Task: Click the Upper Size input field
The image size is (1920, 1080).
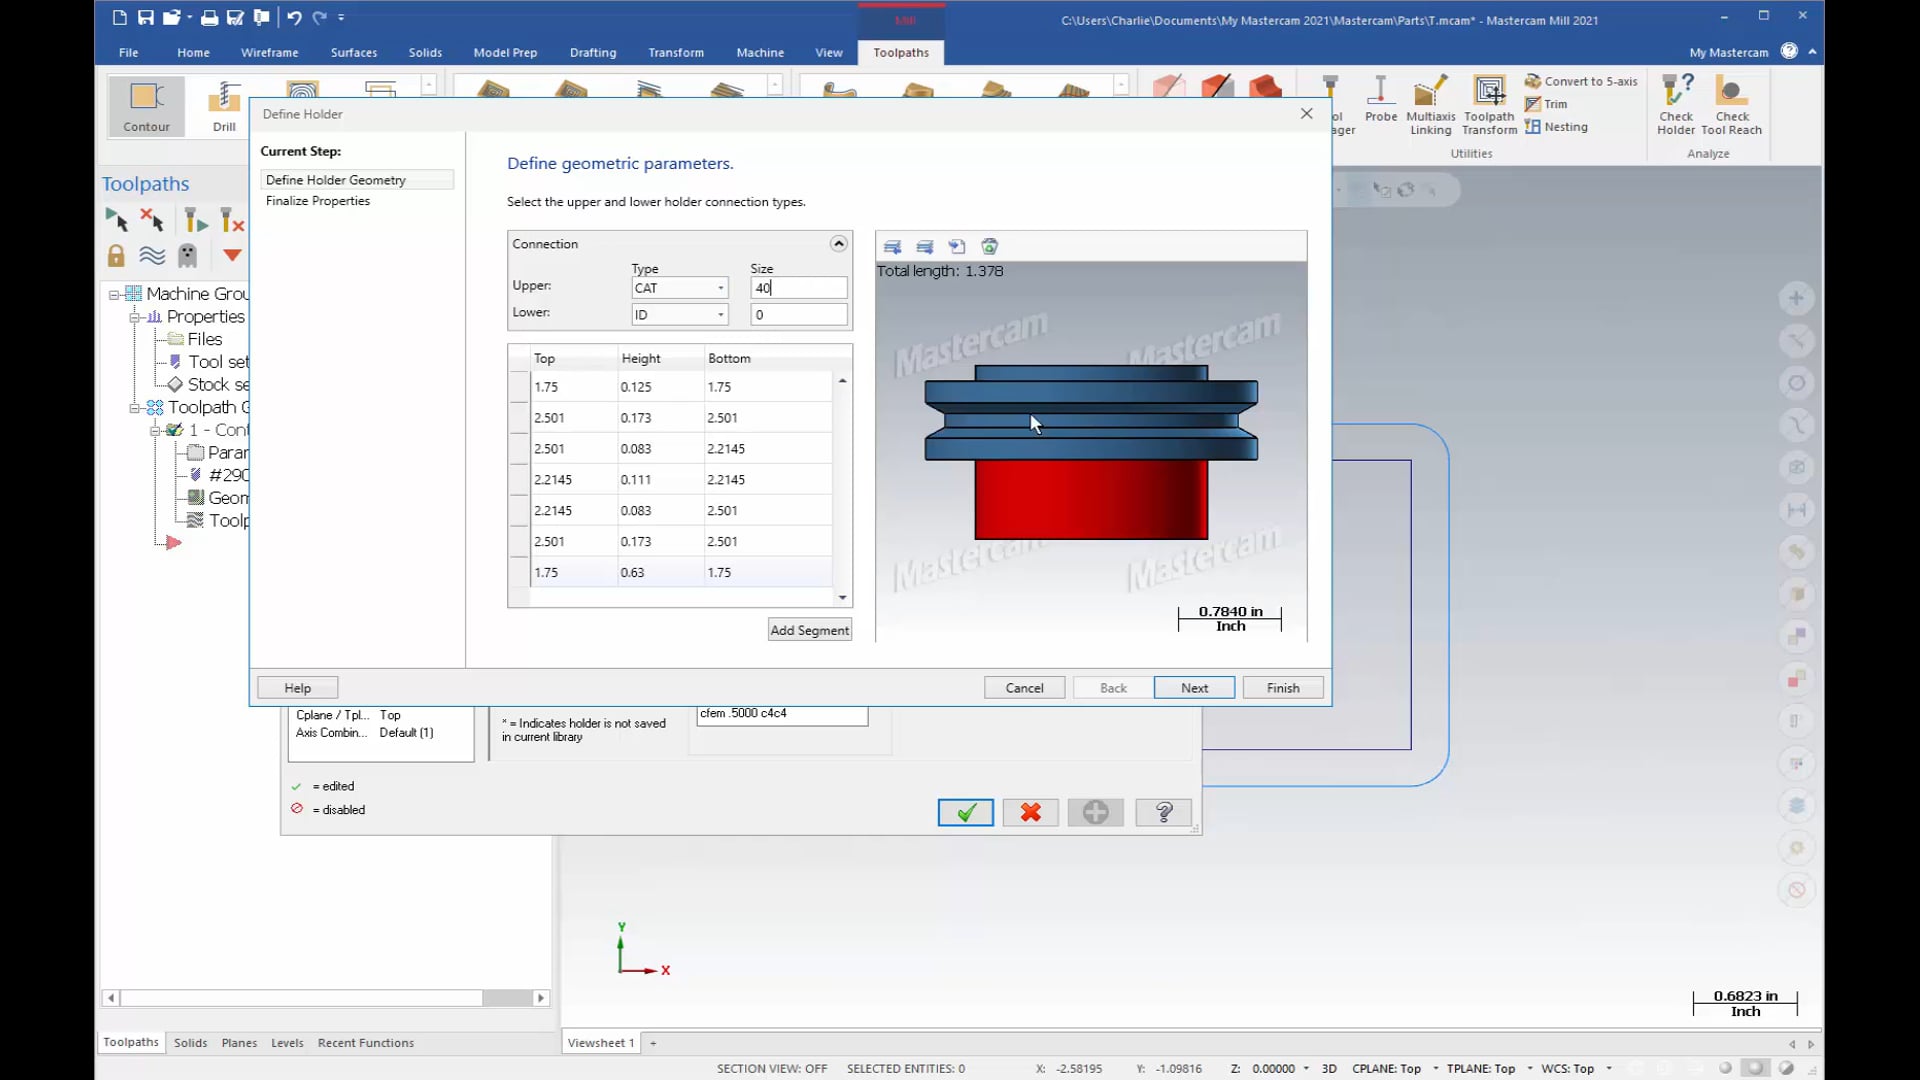Action: point(799,288)
